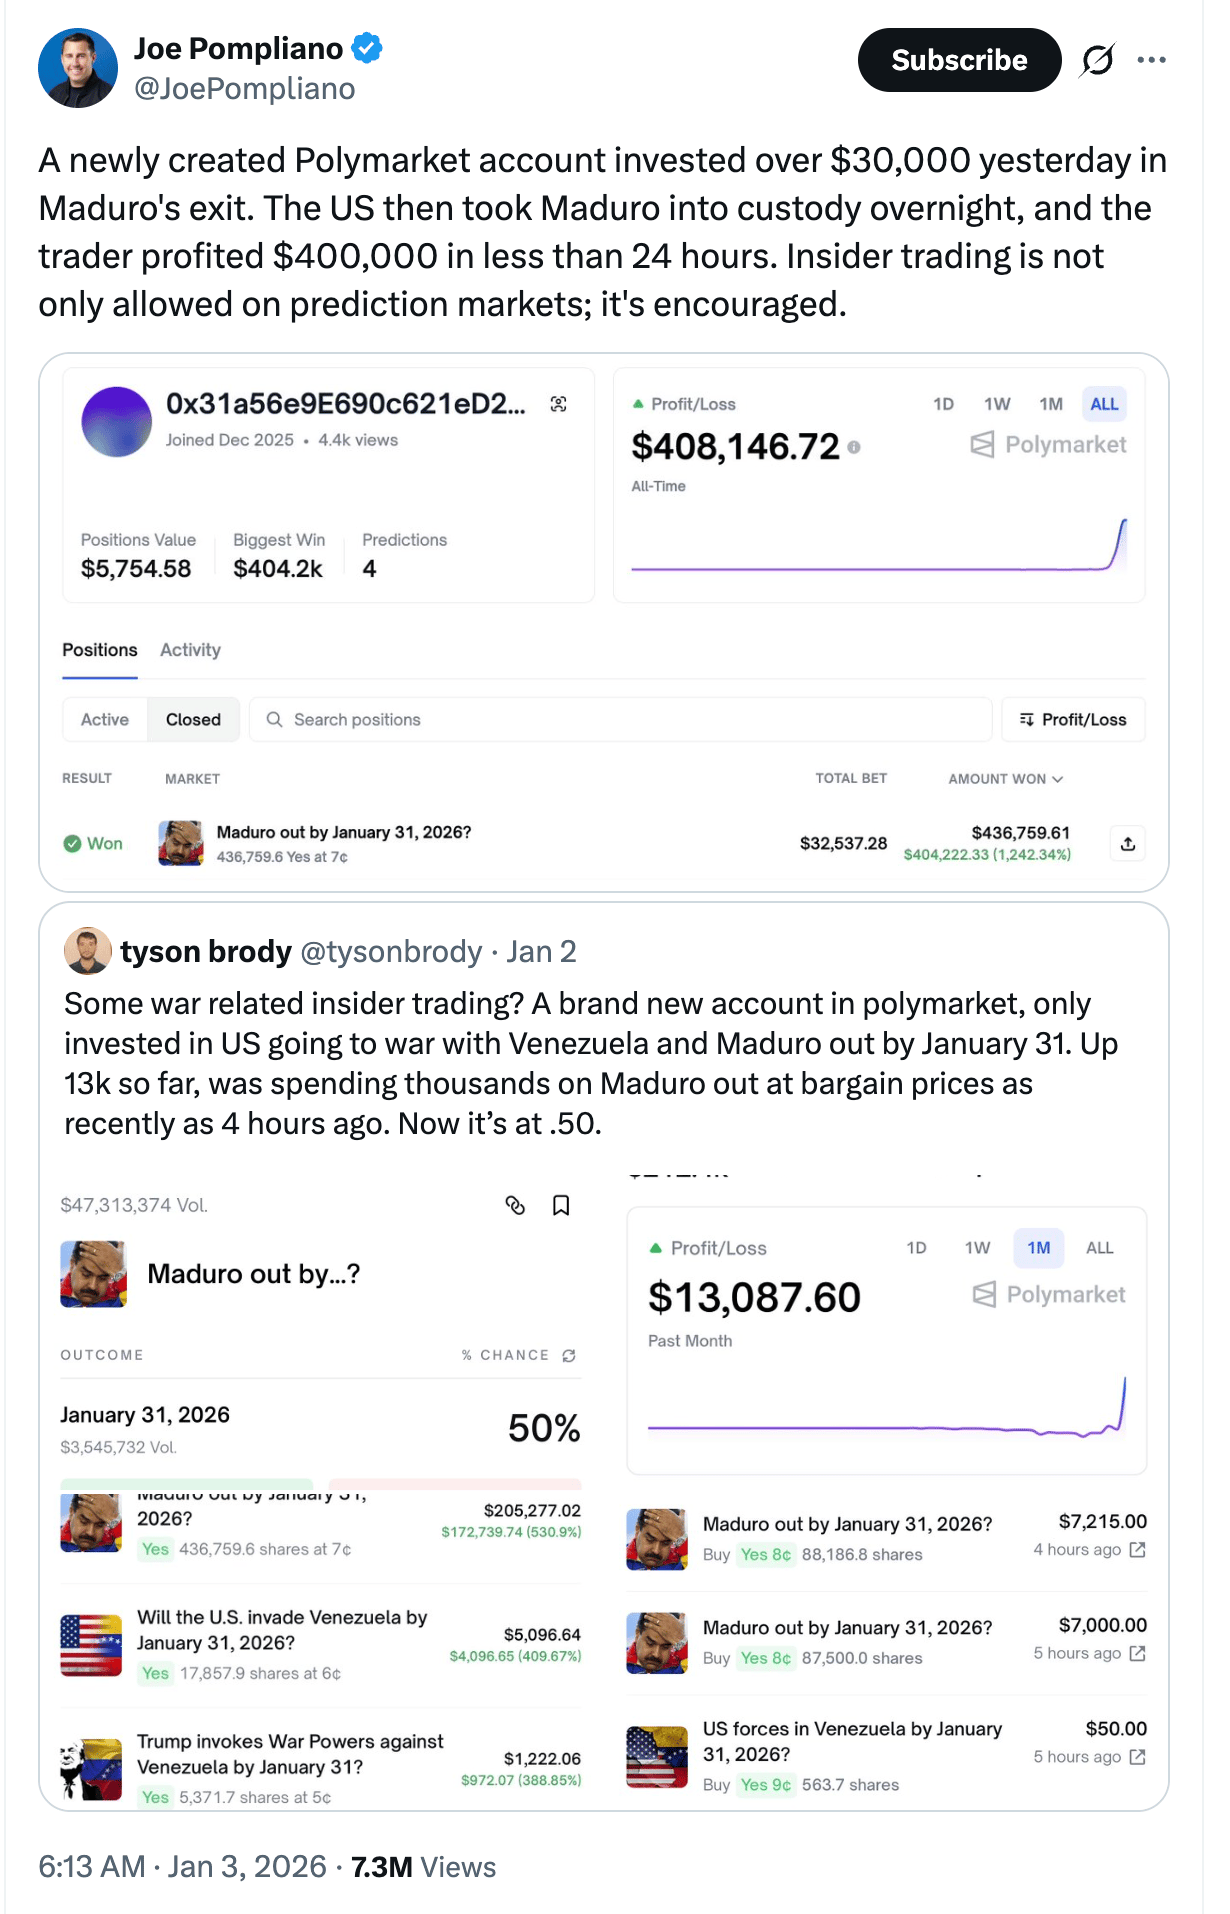Switch to the Activity tab
Viewport: 1230px width, 1914px height.
pos(190,650)
